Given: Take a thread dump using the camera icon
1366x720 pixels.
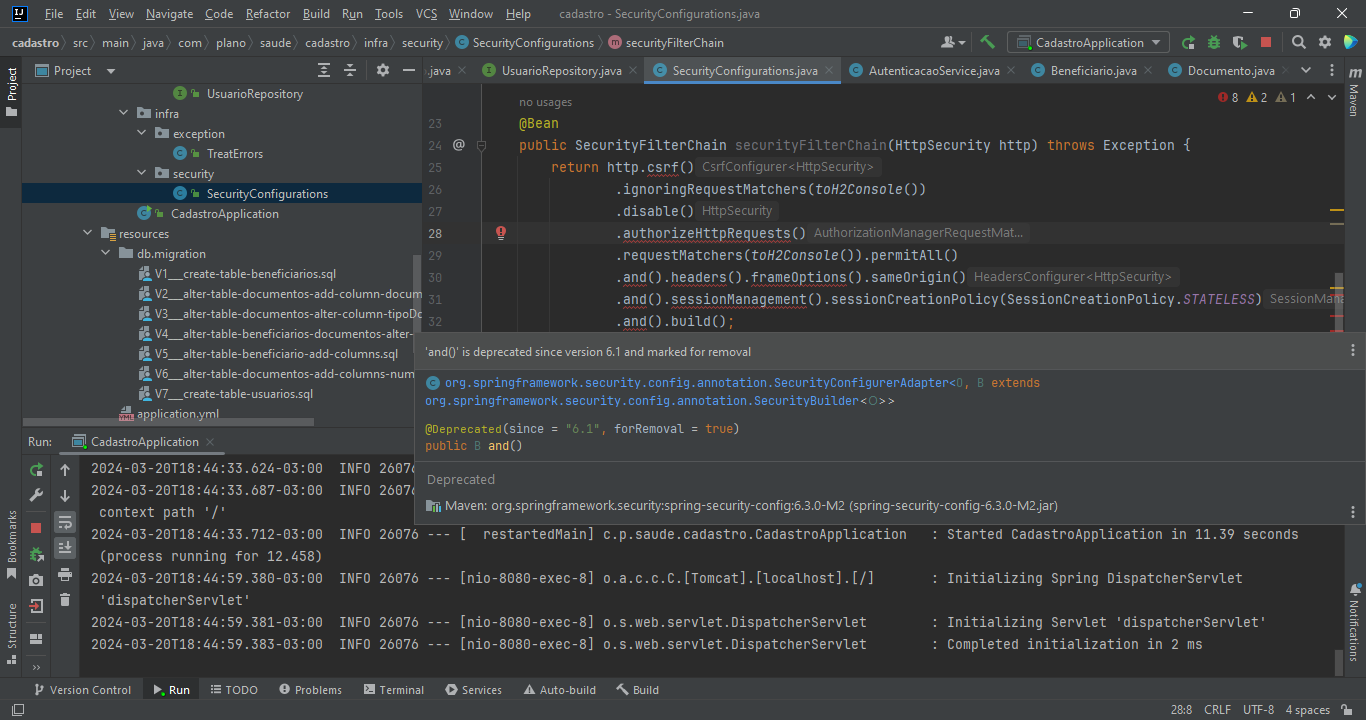Looking at the screenshot, I should point(36,579).
